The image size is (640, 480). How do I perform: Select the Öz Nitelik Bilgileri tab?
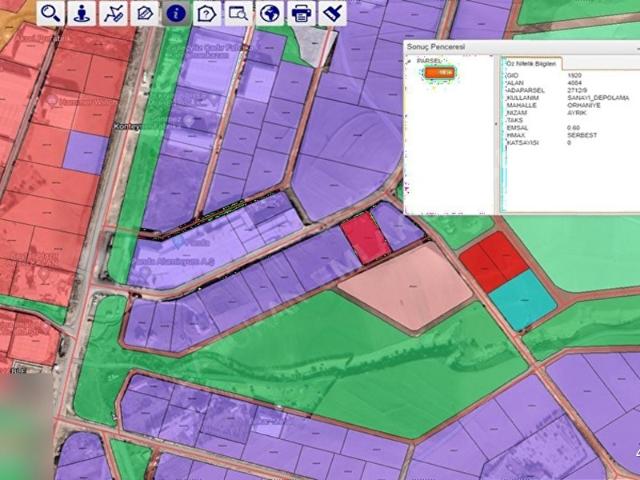(530, 63)
